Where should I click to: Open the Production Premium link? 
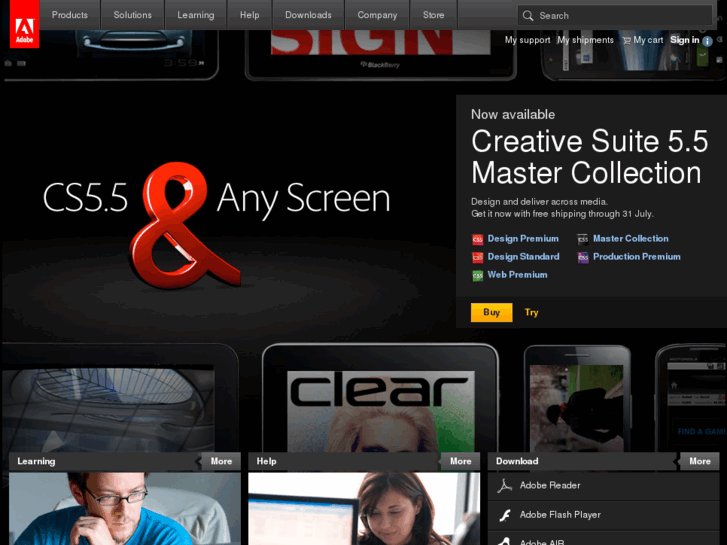coord(637,257)
